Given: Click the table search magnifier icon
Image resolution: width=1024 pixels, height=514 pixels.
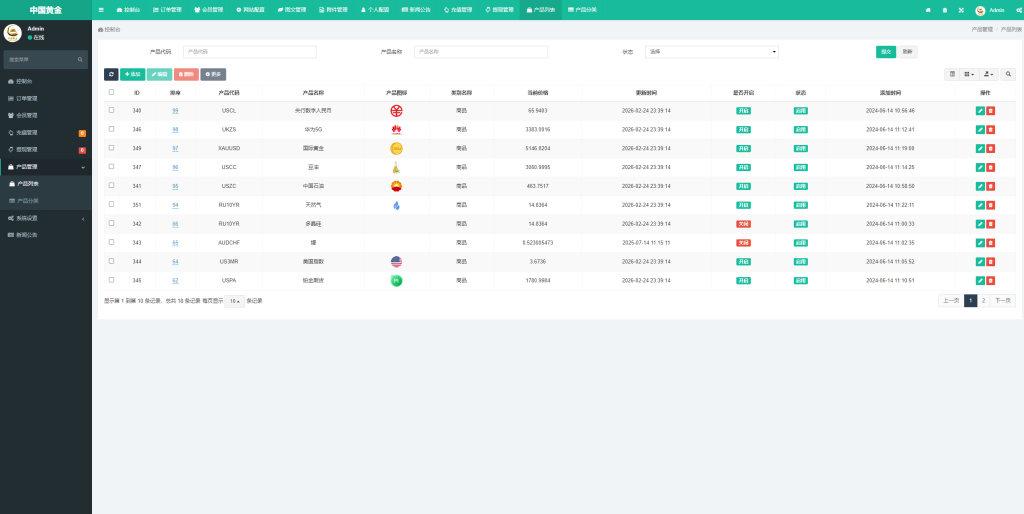Looking at the screenshot, I should pyautogui.click(x=1008, y=74).
